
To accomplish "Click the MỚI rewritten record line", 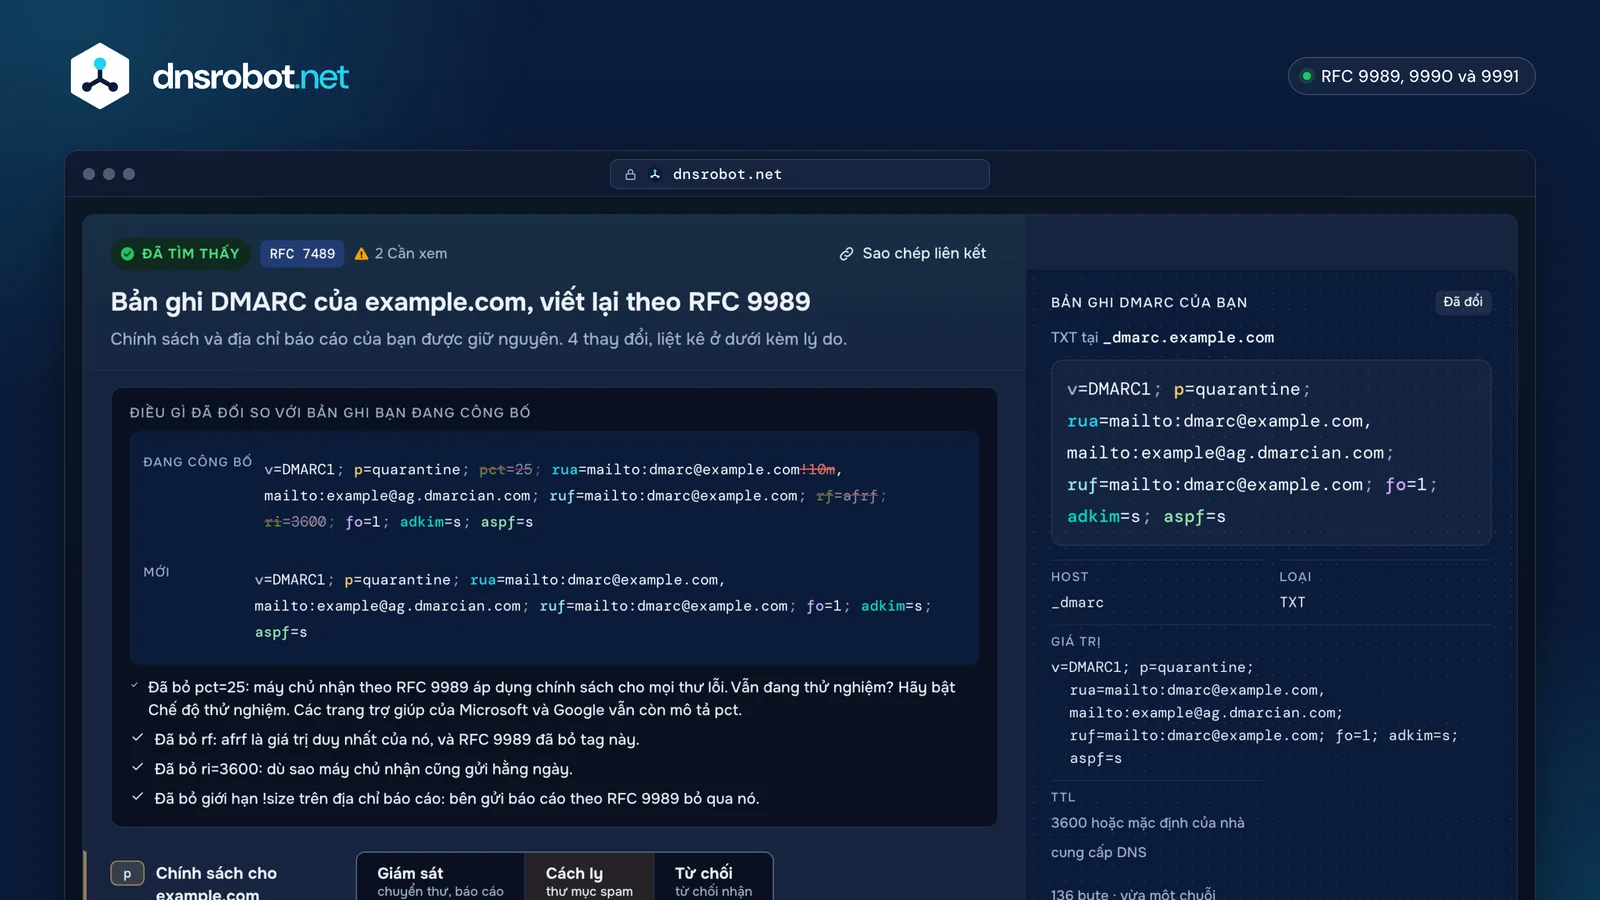I will (x=592, y=606).
